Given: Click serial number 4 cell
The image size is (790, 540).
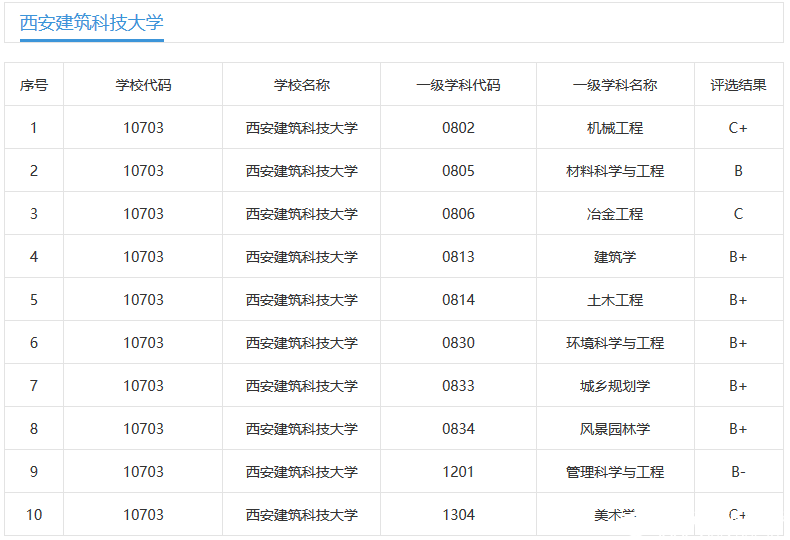Looking at the screenshot, I should click(x=34, y=257).
